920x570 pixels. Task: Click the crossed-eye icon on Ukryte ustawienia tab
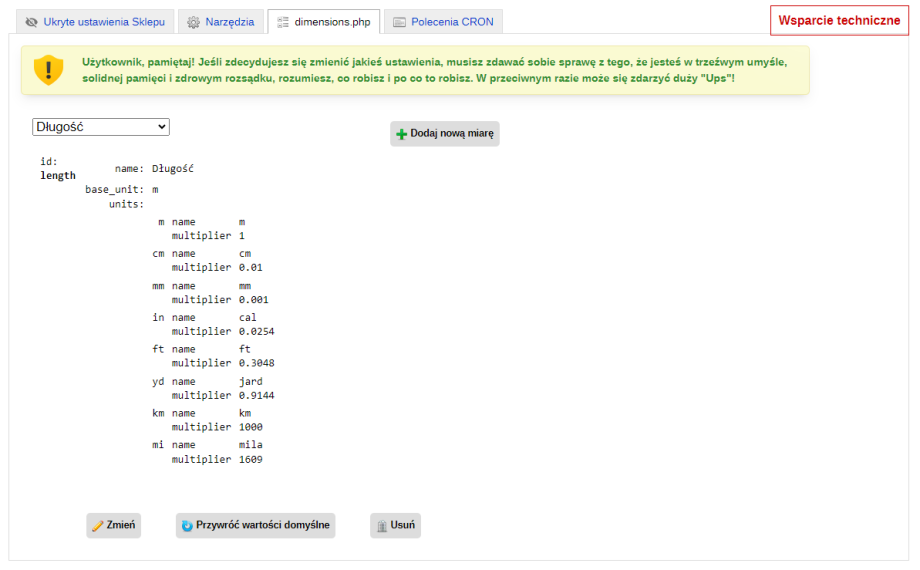[x=32, y=21]
